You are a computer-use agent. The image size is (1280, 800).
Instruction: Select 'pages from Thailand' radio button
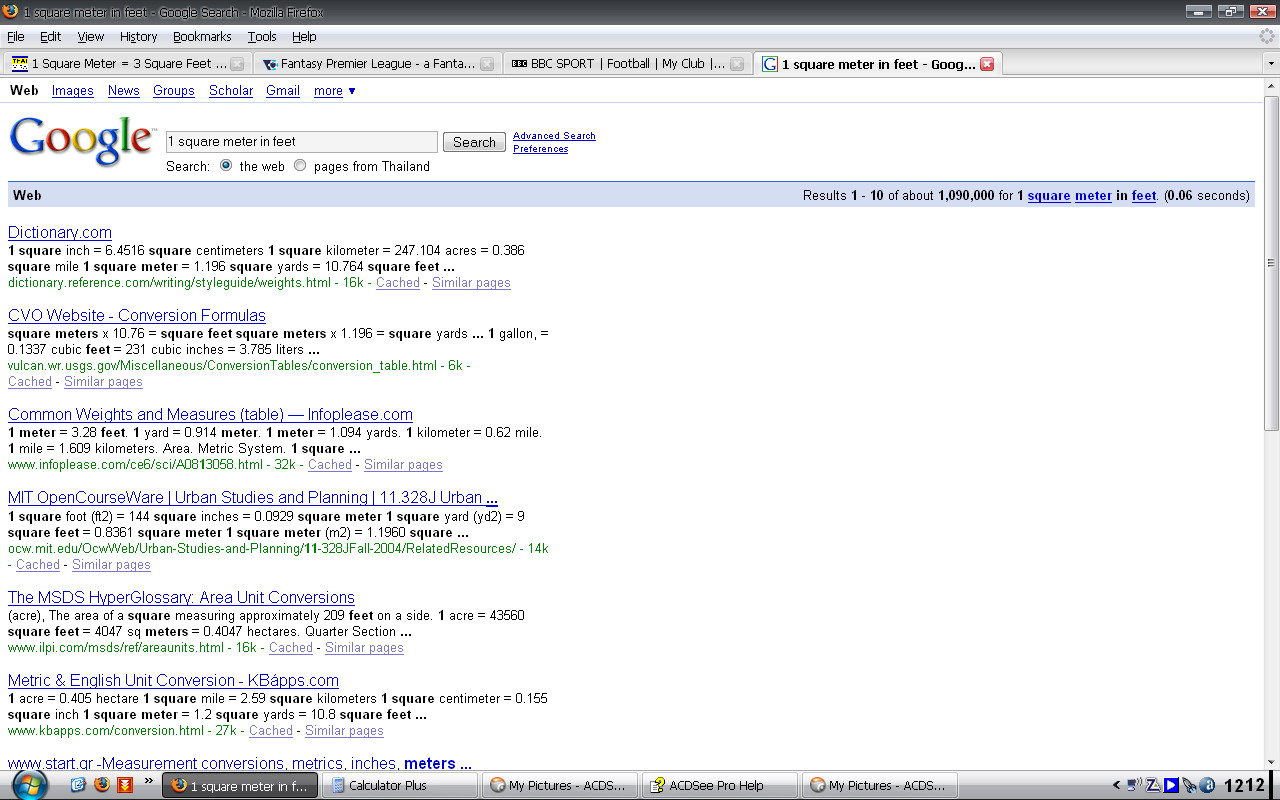pyautogui.click(x=300, y=166)
